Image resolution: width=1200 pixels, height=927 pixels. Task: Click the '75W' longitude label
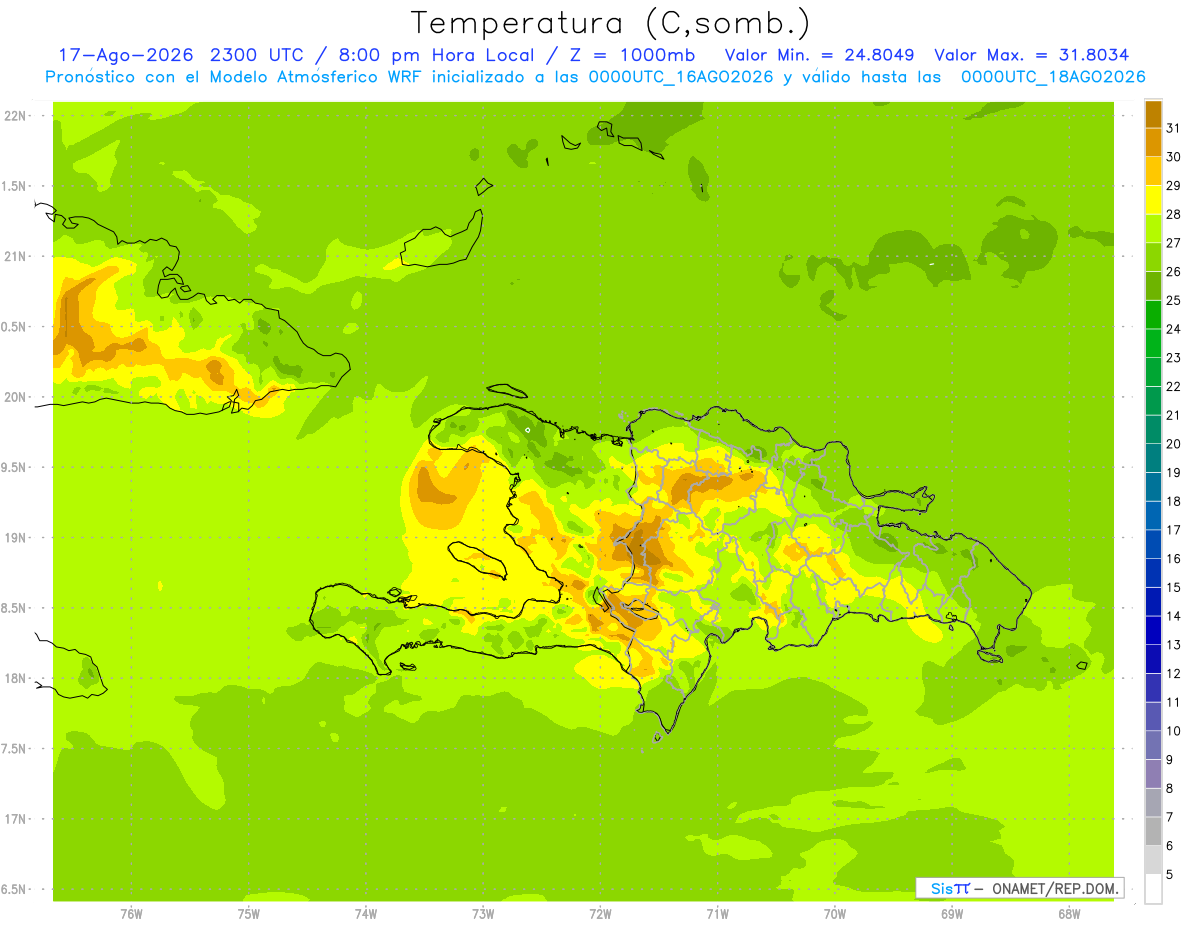(x=249, y=914)
